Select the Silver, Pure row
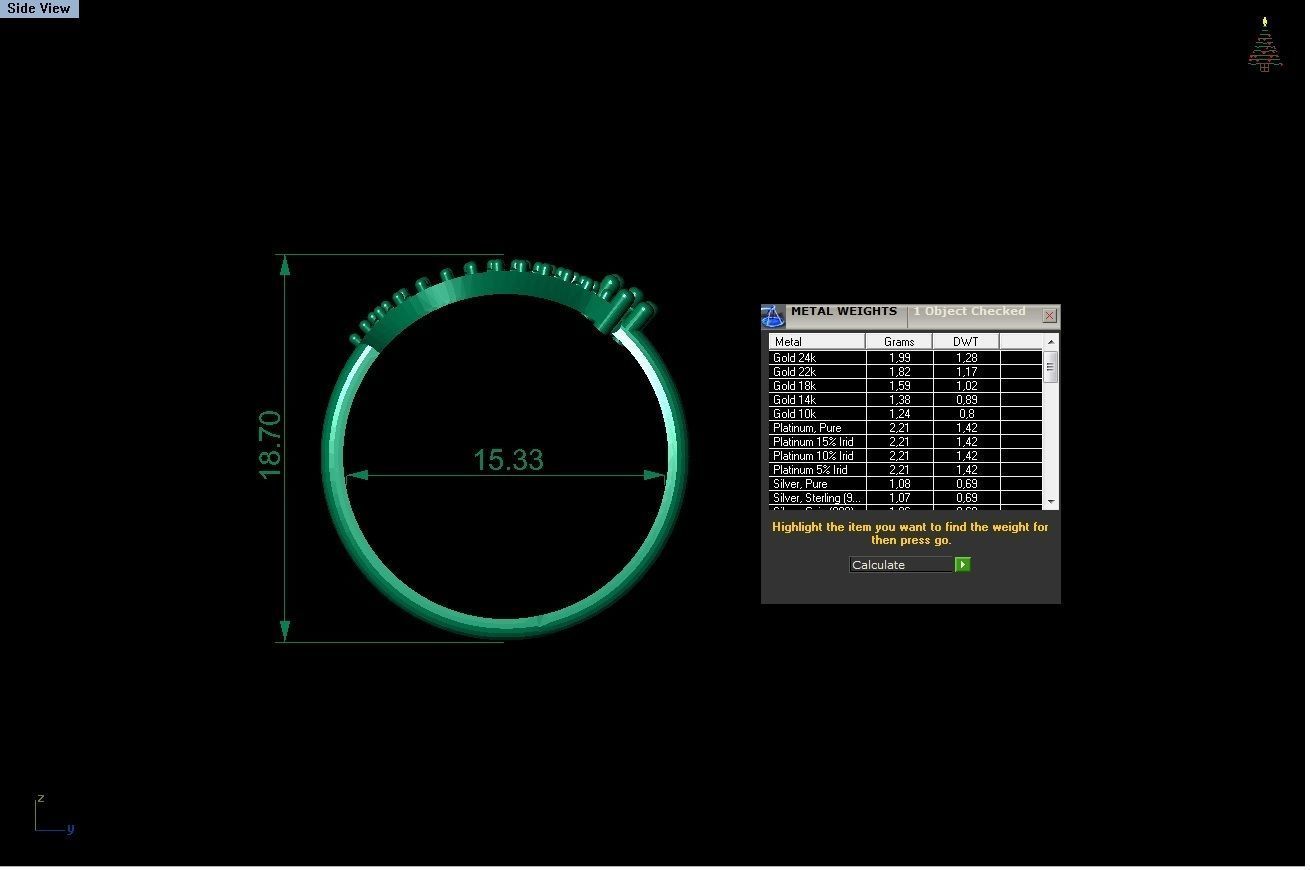The height and width of the screenshot is (870, 1310). [x=906, y=483]
